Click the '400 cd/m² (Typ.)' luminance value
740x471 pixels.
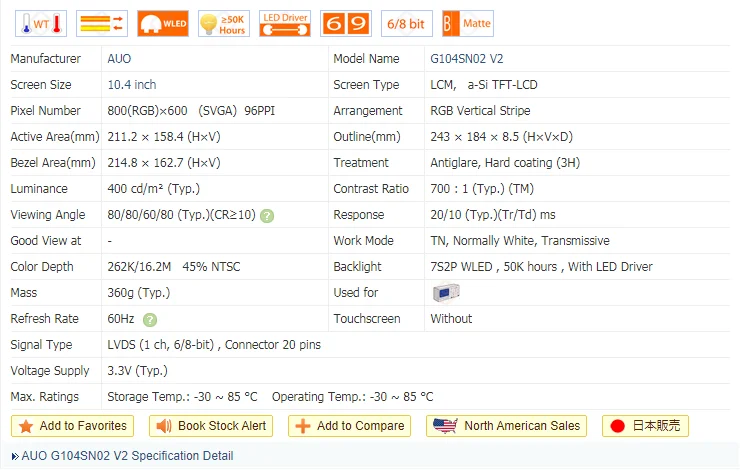click(x=153, y=189)
